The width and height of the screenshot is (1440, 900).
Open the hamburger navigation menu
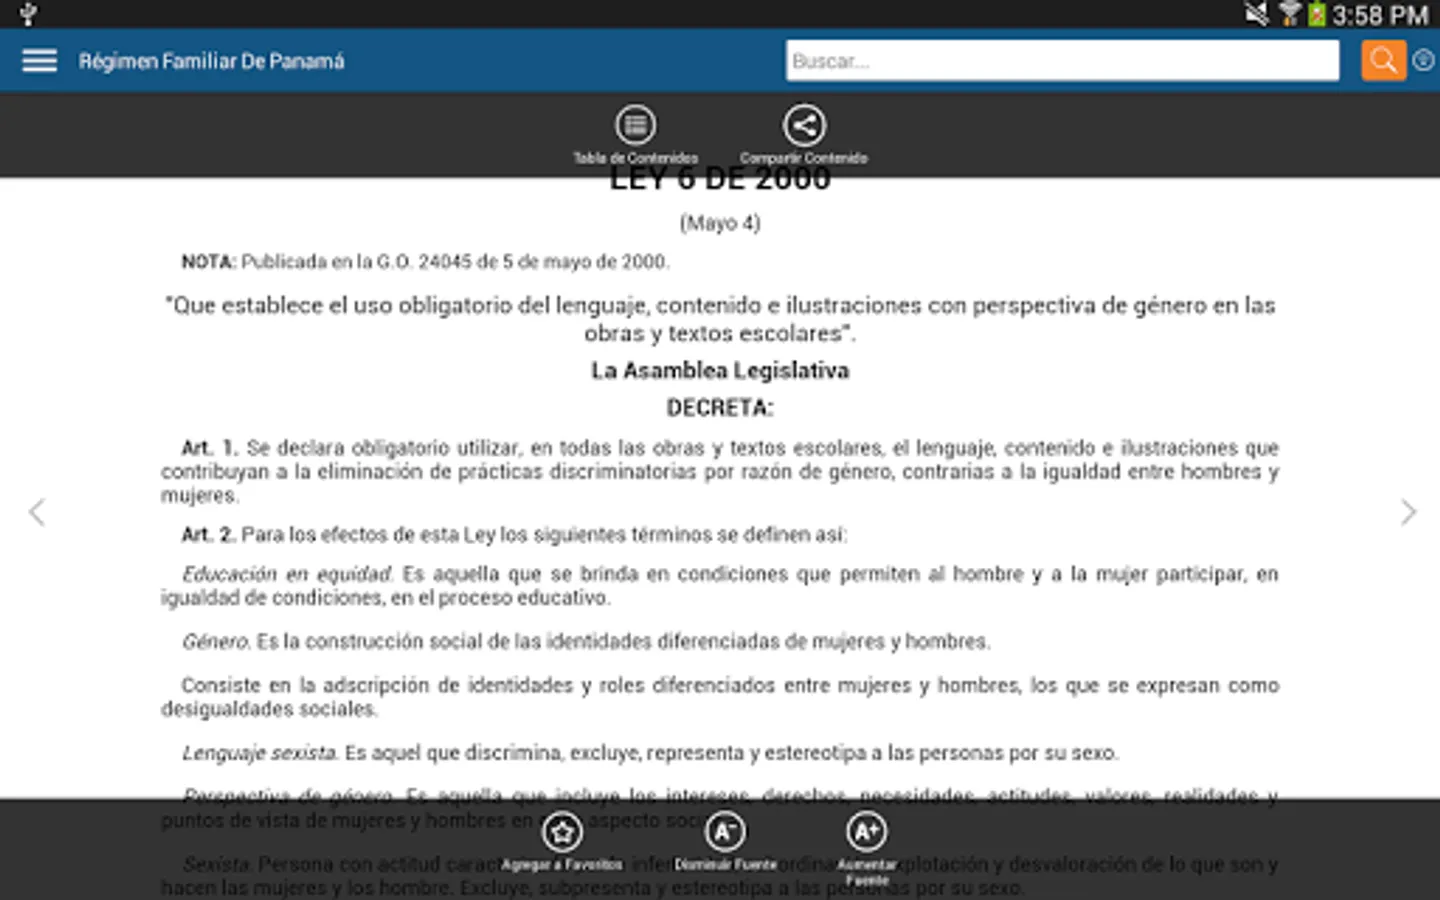(x=40, y=61)
